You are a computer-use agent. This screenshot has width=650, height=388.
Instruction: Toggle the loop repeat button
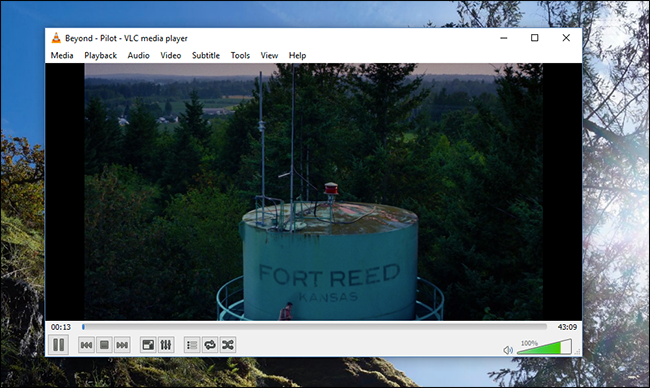click(210, 345)
